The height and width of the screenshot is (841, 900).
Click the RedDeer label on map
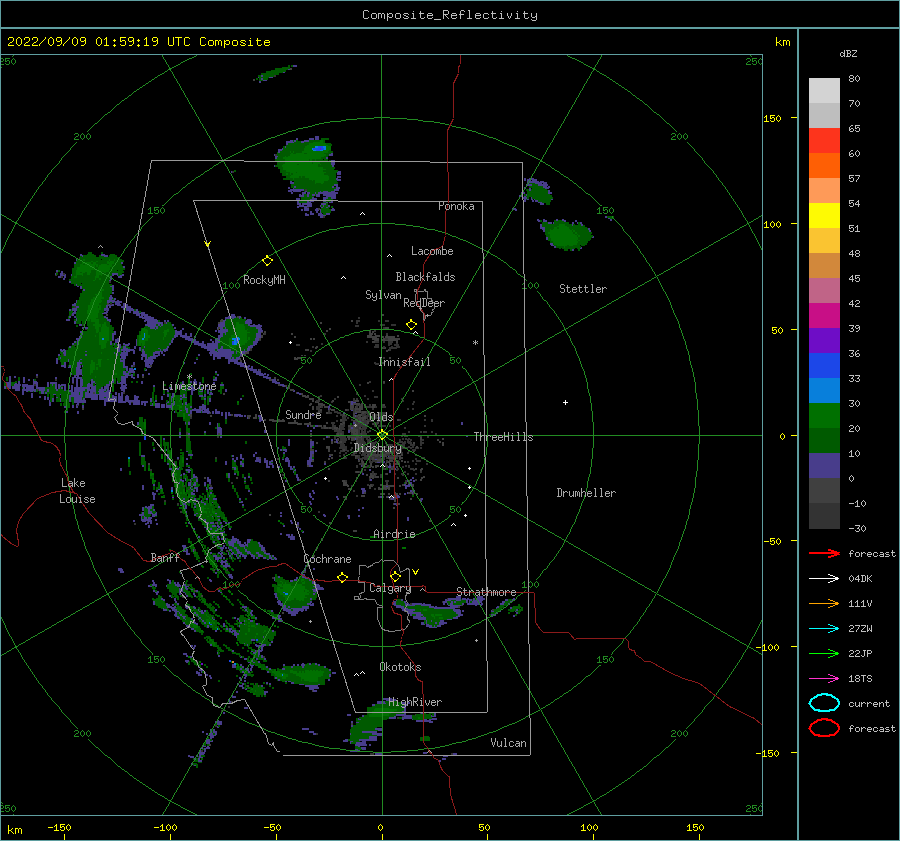point(424,303)
